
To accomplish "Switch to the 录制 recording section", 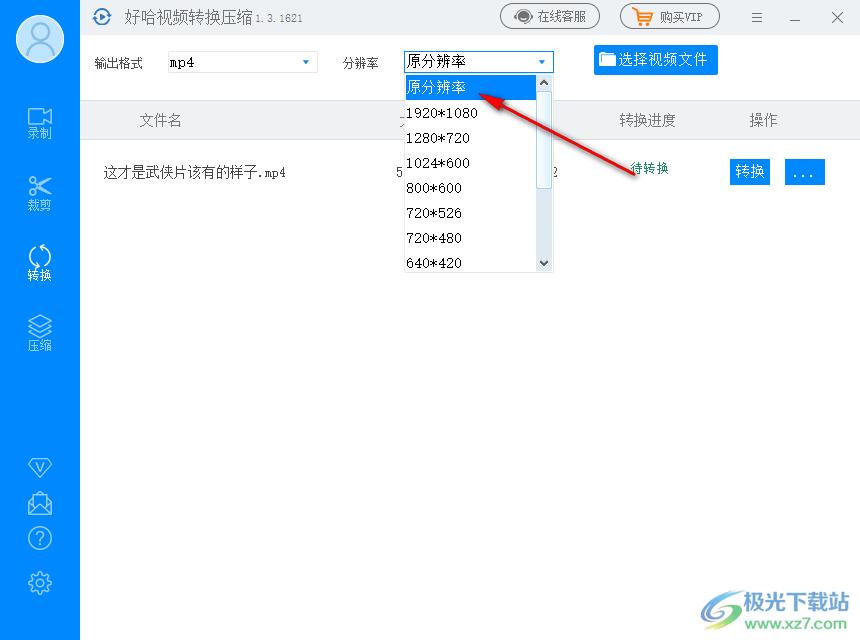I will (39, 123).
